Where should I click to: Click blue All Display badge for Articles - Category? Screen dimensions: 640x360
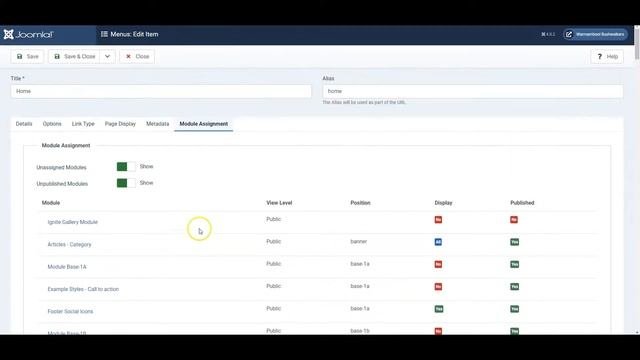pos(438,242)
